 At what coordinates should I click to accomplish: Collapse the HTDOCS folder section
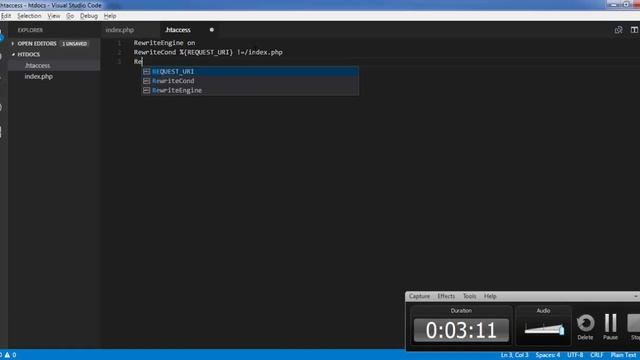click(13, 54)
